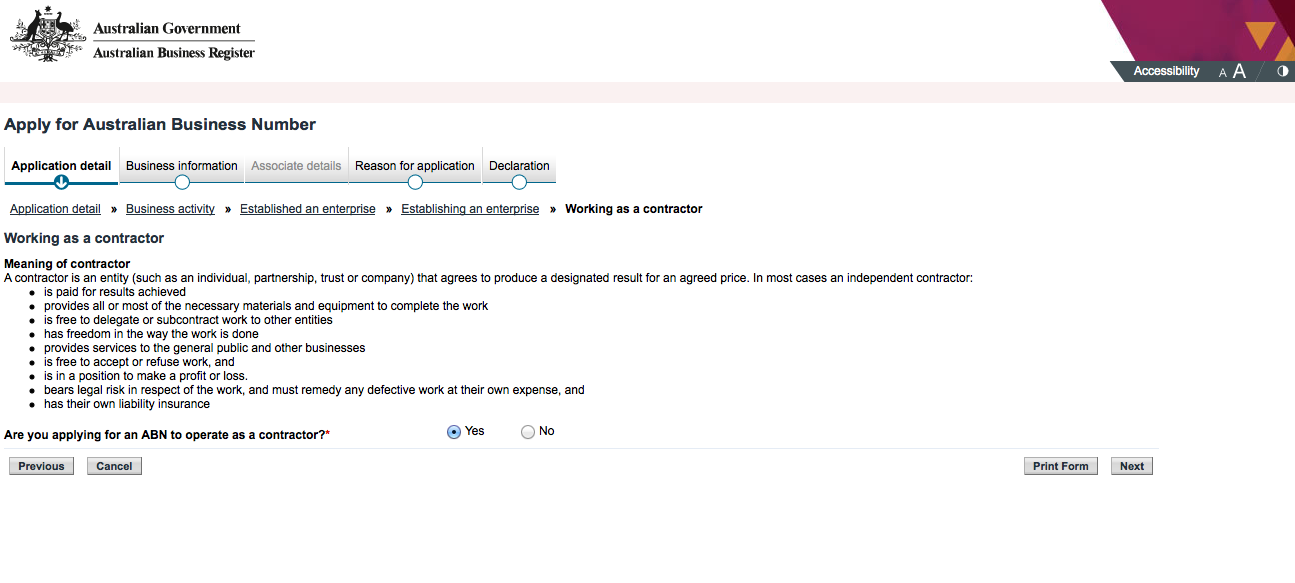Open the Reason for application tab

pyautogui.click(x=415, y=166)
